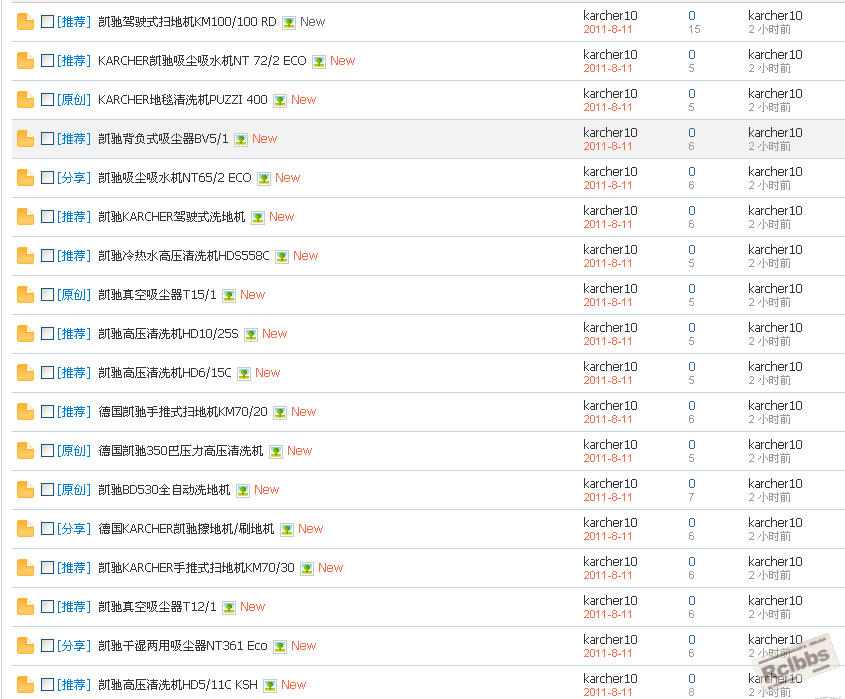This screenshot has width=845, height=699.
Task: Click image attachment icon after KM100/100 RD
Action: pos(289,23)
